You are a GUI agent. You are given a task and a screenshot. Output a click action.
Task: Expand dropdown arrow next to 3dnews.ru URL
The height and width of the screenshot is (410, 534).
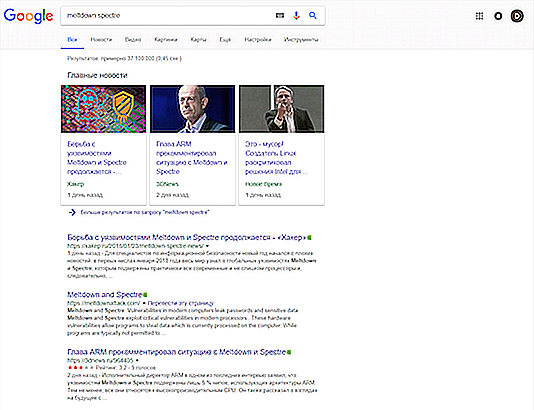pyautogui.click(x=137, y=360)
